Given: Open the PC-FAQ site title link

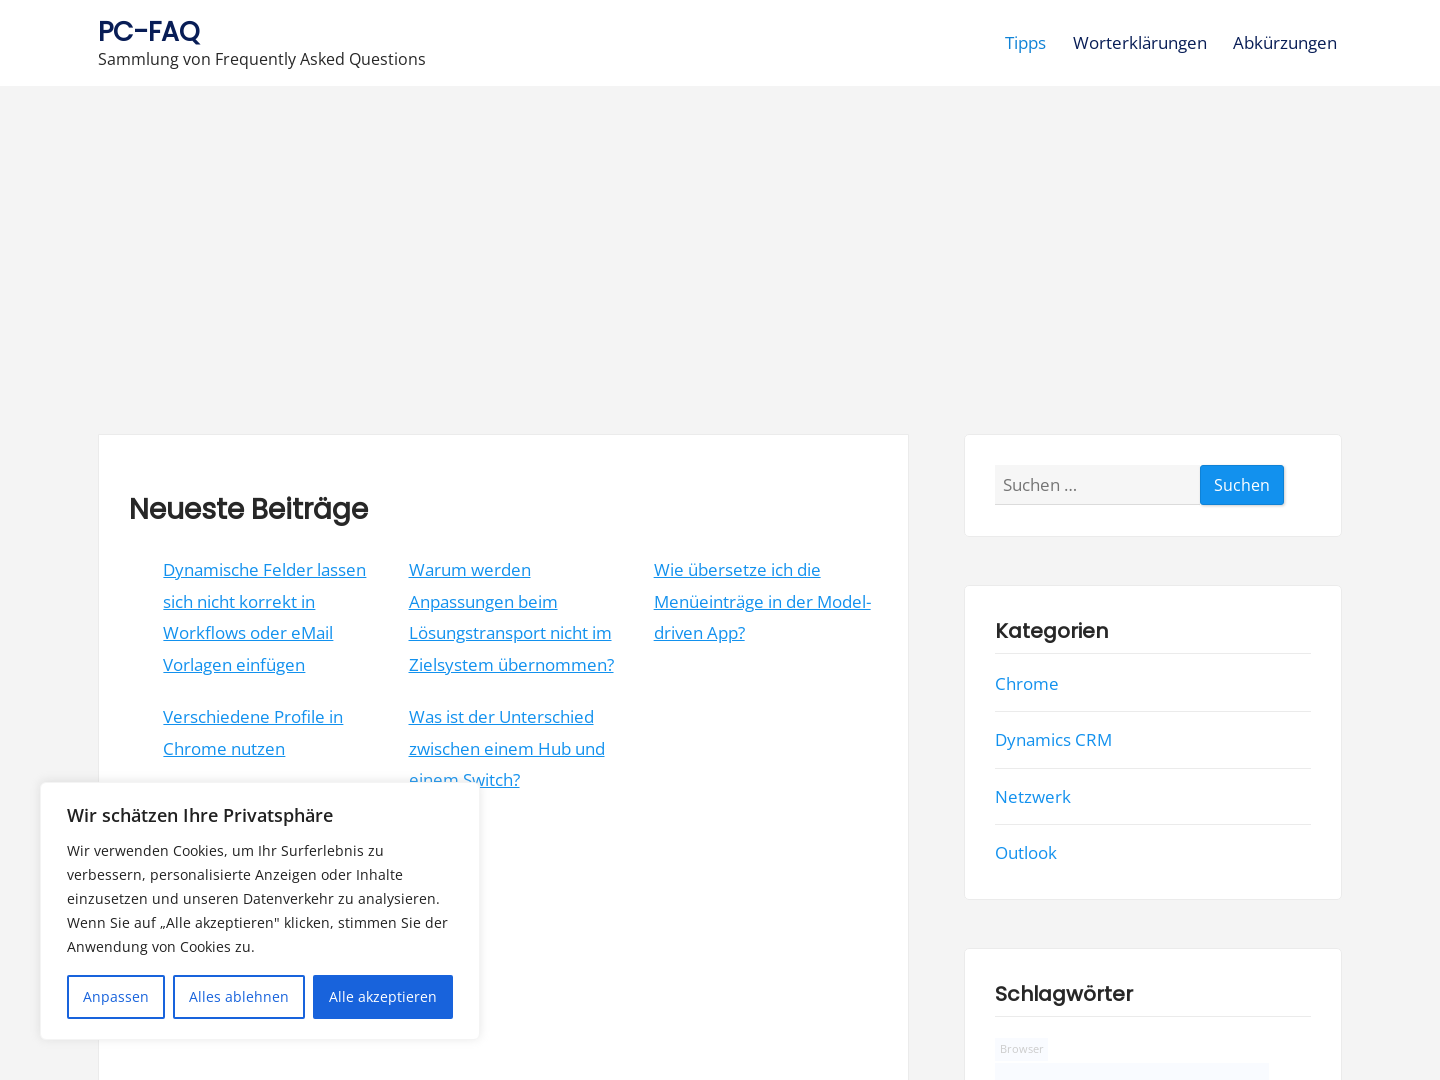Looking at the screenshot, I should click(x=149, y=32).
